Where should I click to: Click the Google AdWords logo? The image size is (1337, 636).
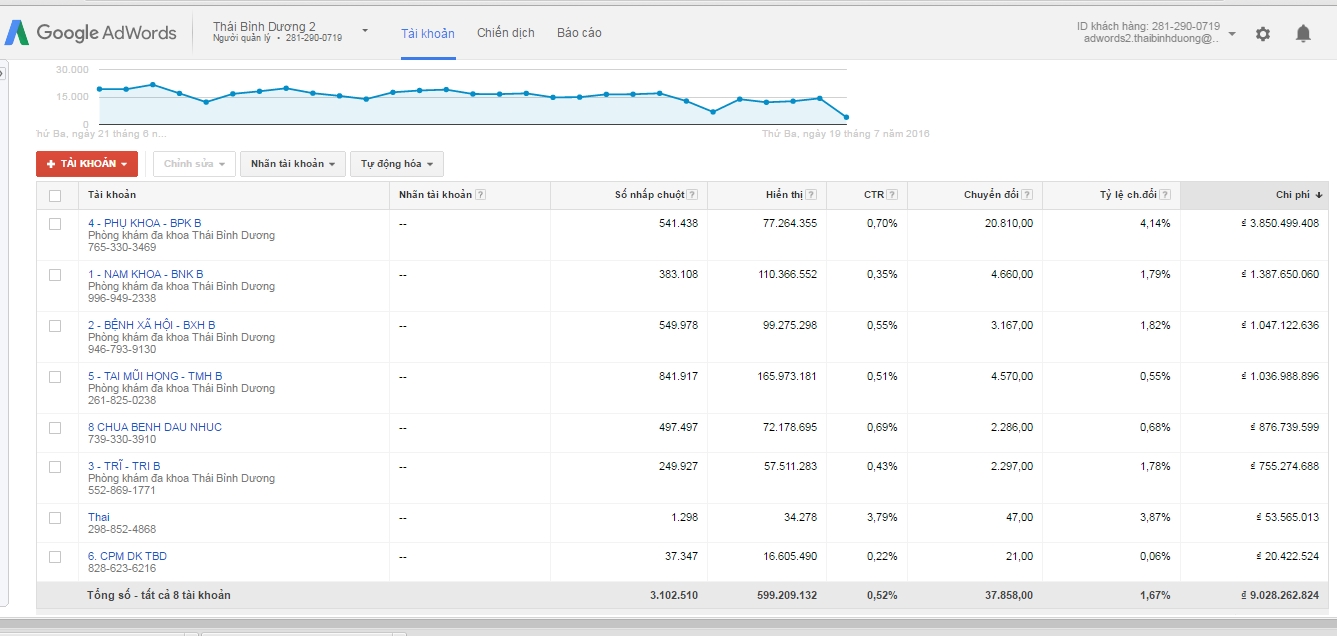(x=90, y=32)
